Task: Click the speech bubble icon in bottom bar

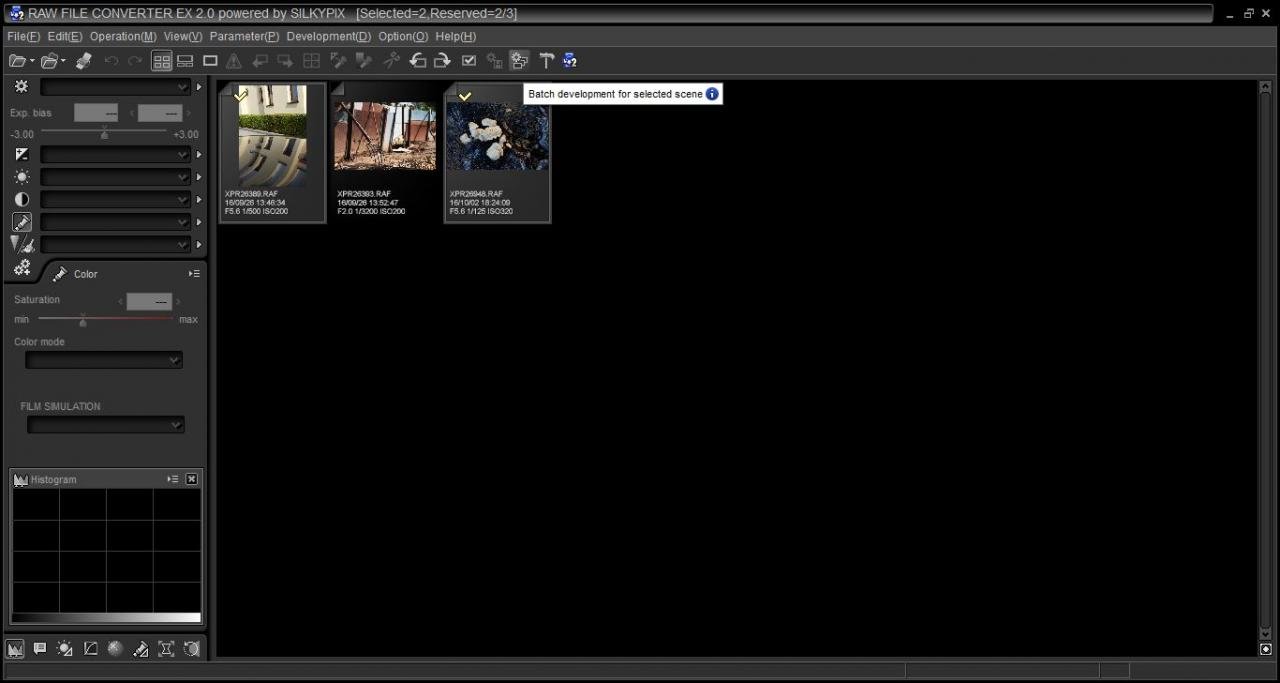Action: (x=40, y=649)
